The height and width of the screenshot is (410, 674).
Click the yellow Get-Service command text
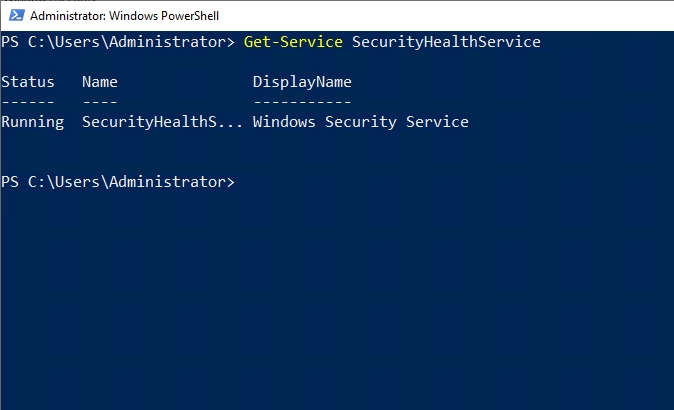coord(293,42)
